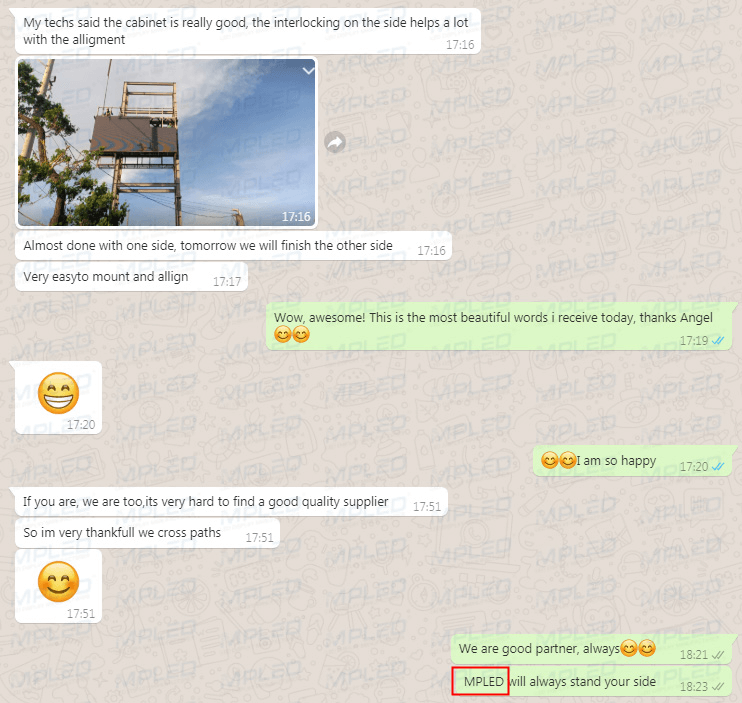742x703 pixels.
Task: Click the 17:16 timestamp on the photo
Action: [x=296, y=217]
